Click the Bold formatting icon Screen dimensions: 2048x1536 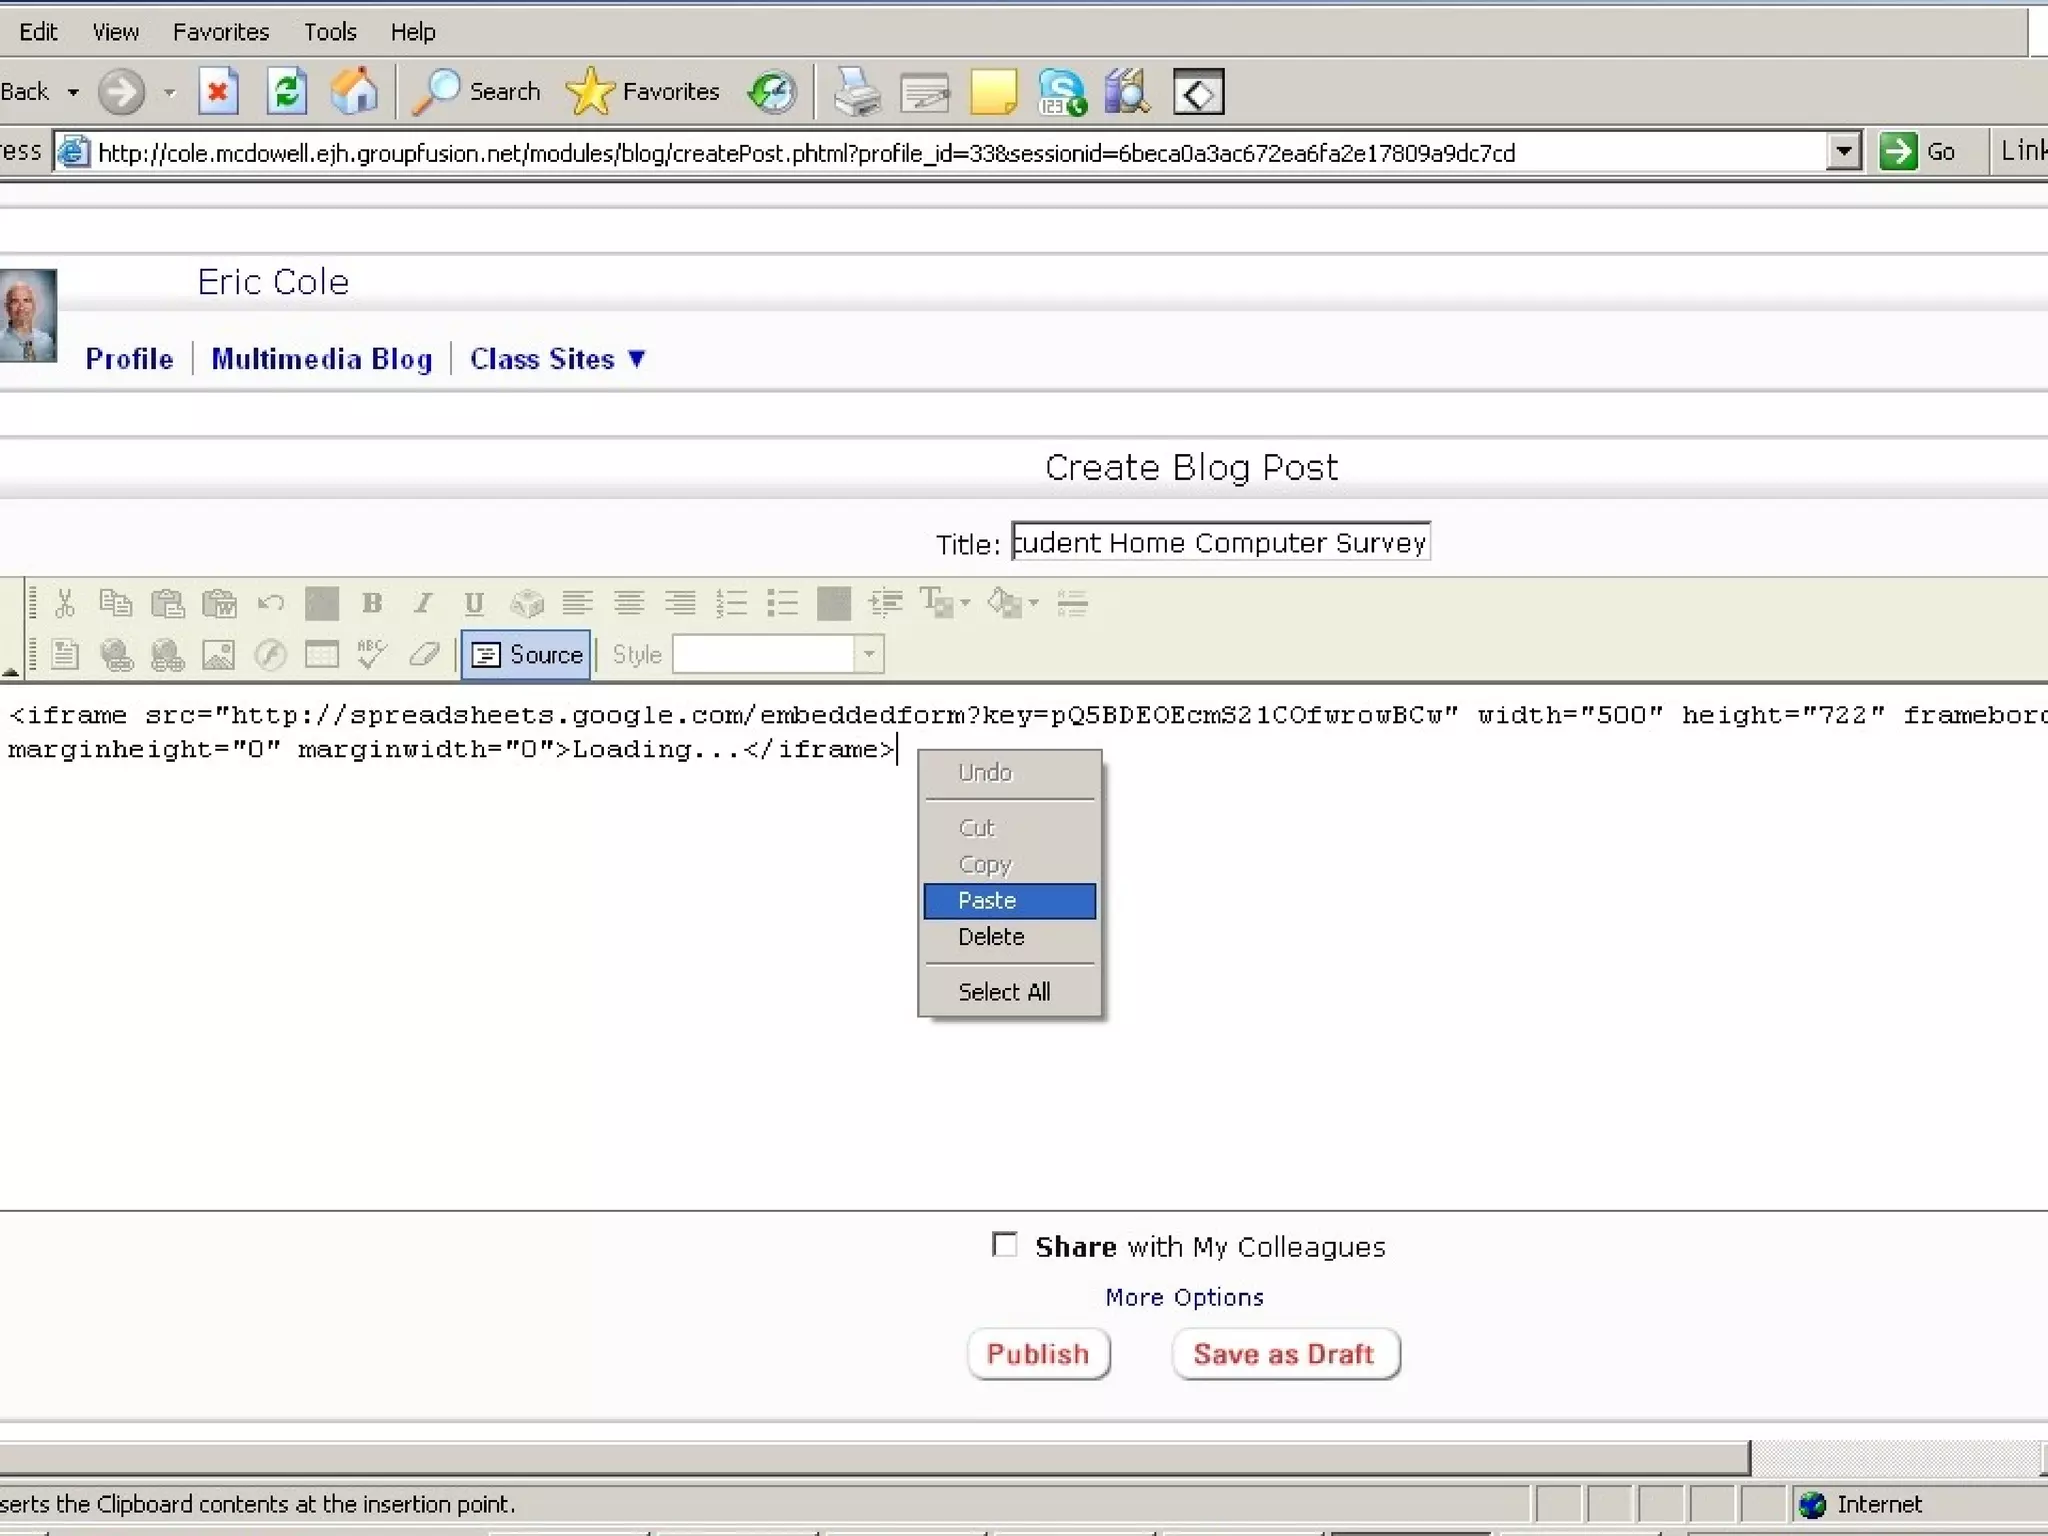(x=372, y=603)
